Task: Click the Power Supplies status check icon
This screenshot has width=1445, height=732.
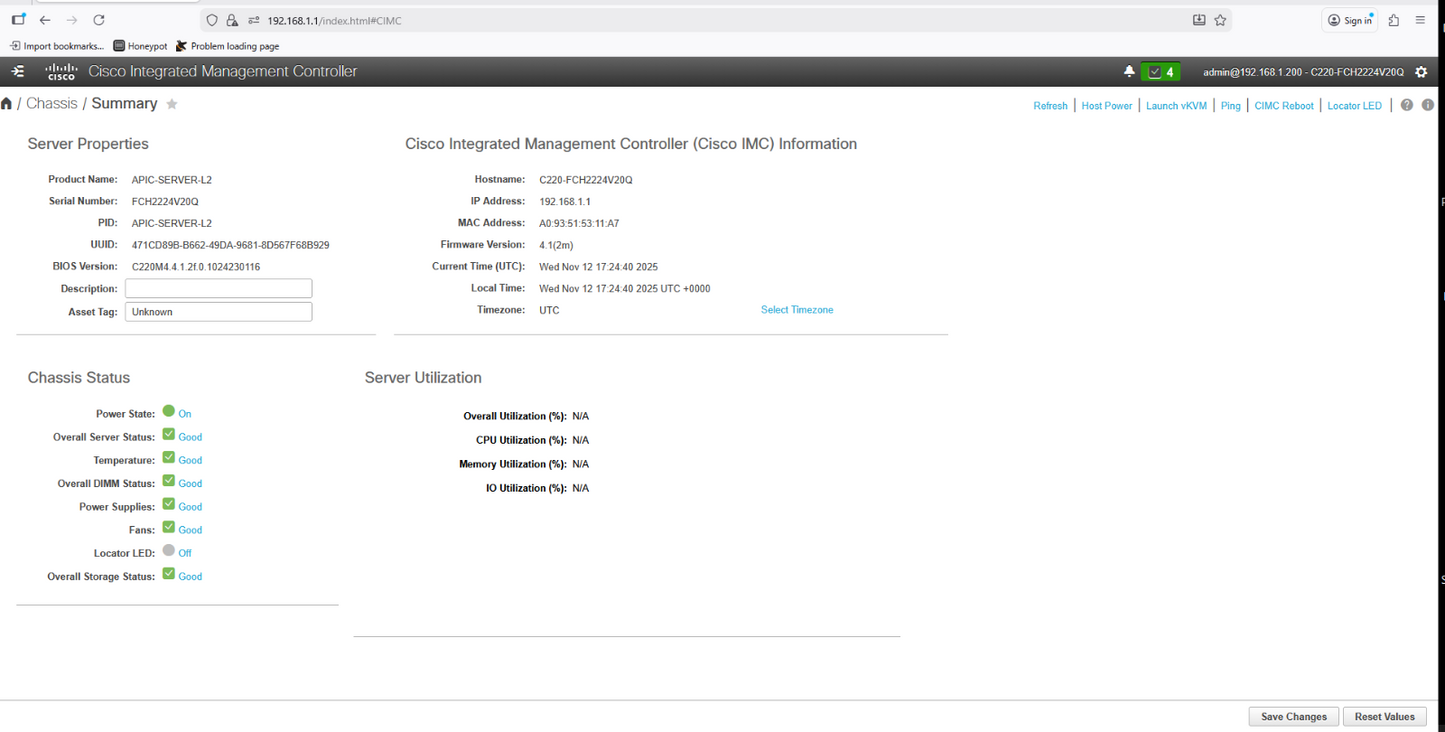Action: coord(169,505)
